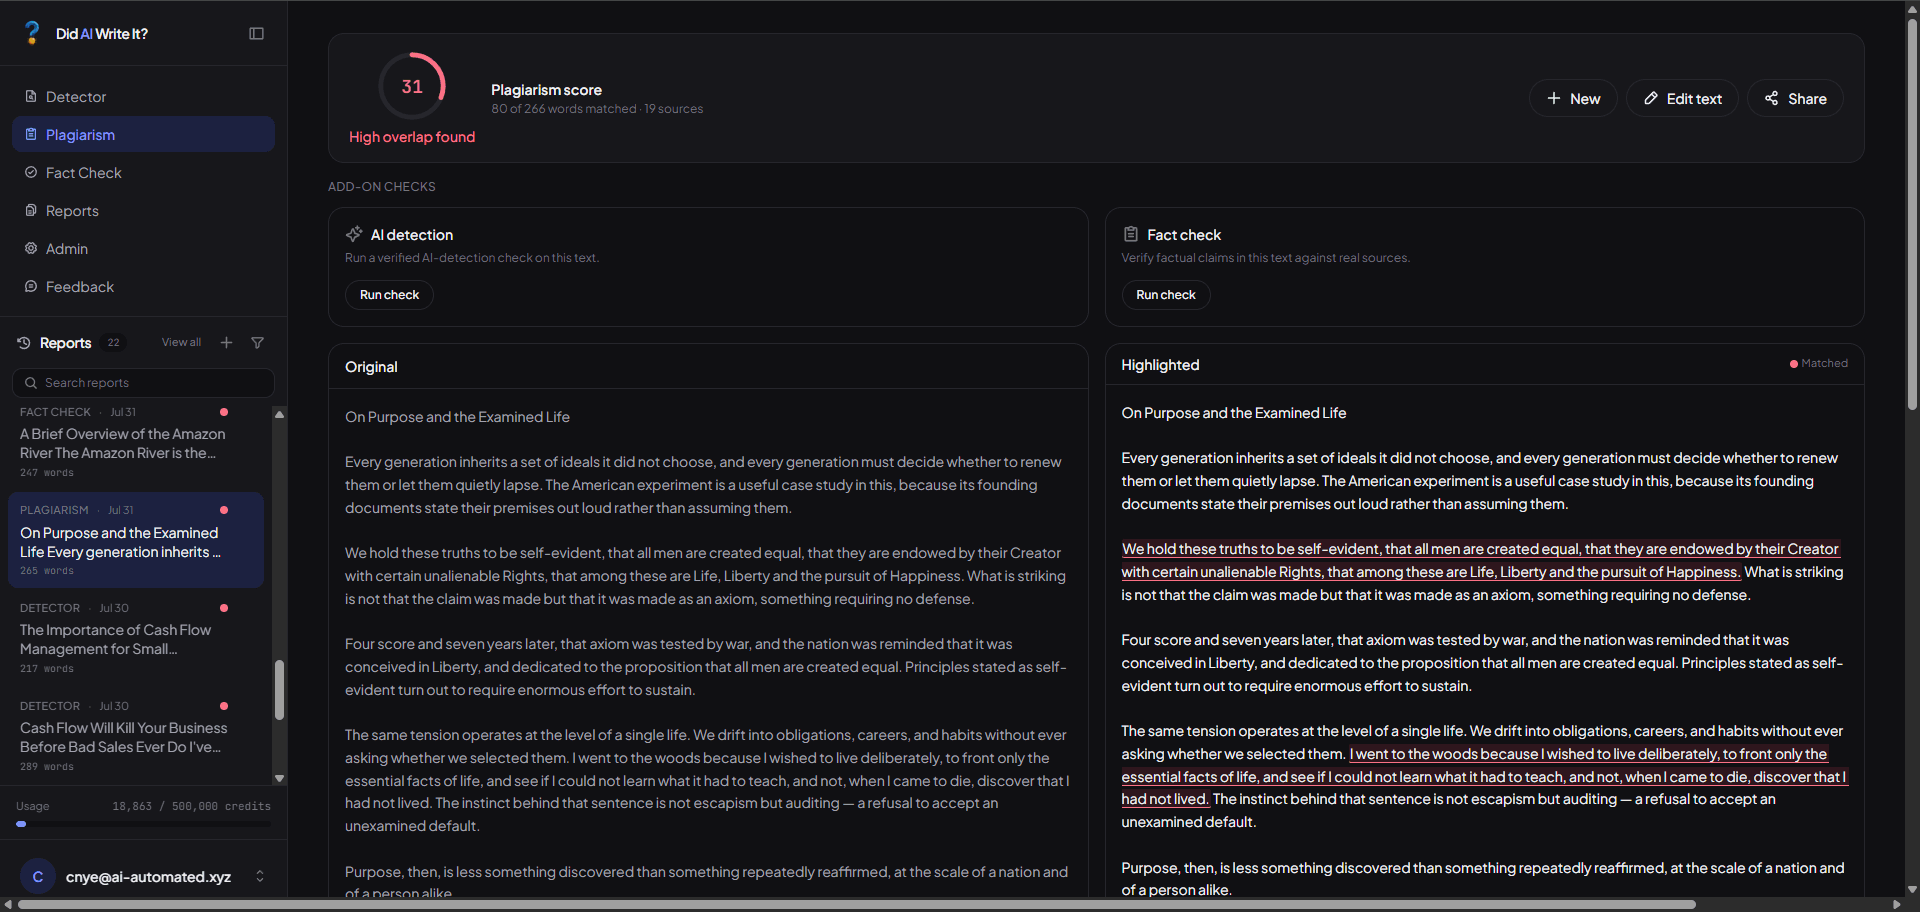The height and width of the screenshot is (912, 1920).
Task: Click the red dot on Amazon River report
Action: tap(224, 412)
